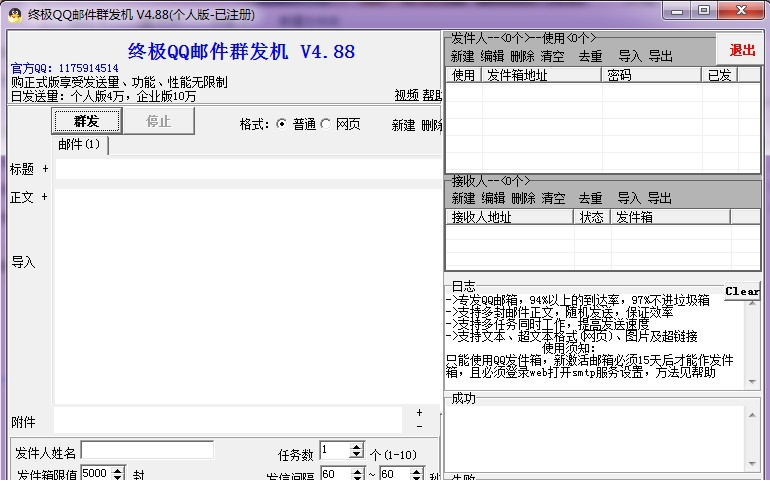The height and width of the screenshot is (499, 770).
Task: Select the 网页 format radio button
Action: point(326,124)
